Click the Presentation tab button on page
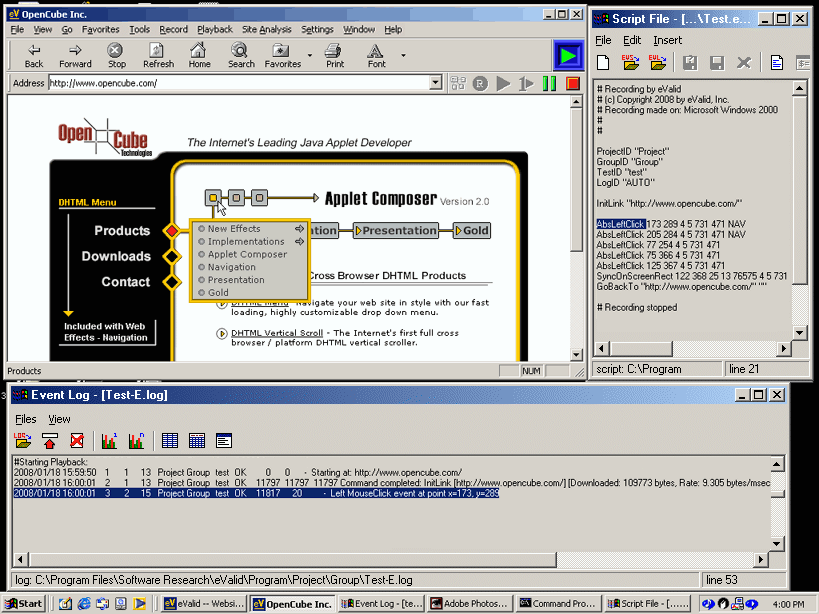The width and height of the screenshot is (819, 614). coord(395,230)
